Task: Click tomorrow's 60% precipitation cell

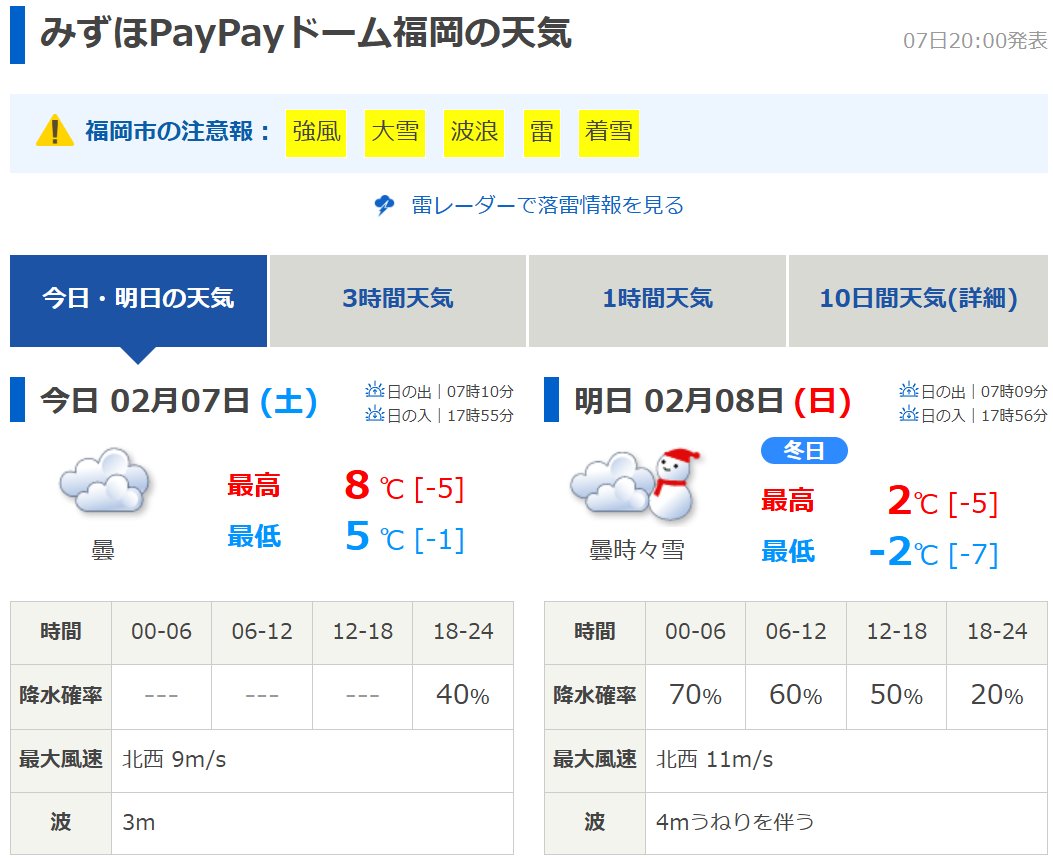Action: (x=796, y=696)
